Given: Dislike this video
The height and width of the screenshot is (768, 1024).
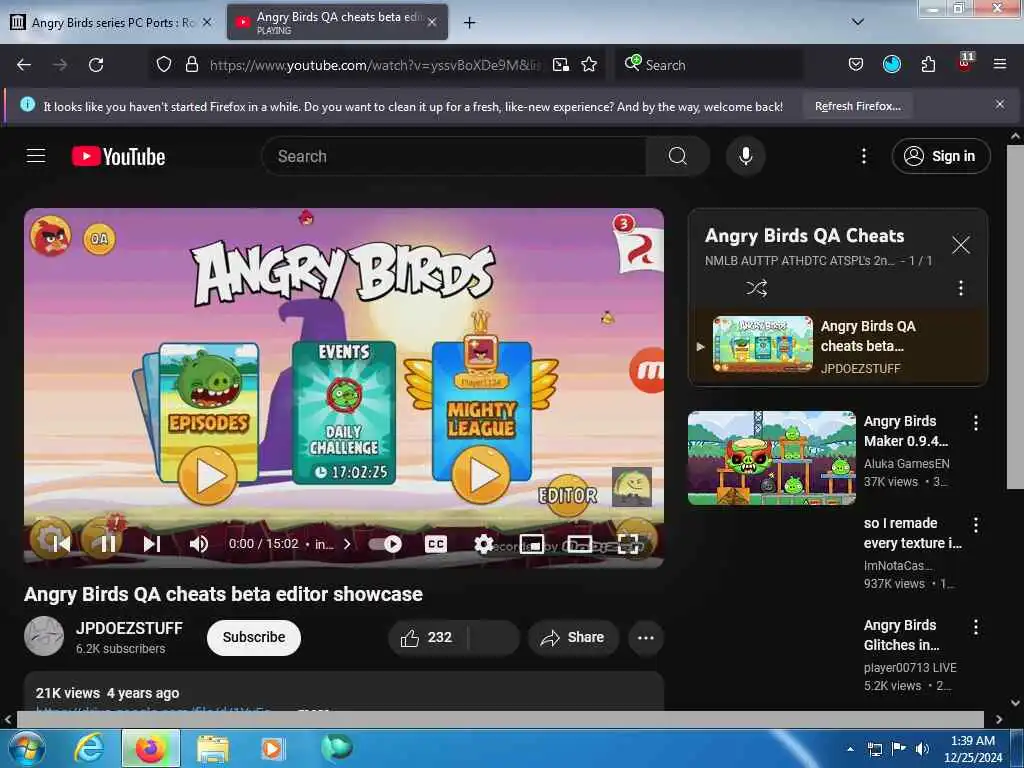Looking at the screenshot, I should tap(494, 637).
